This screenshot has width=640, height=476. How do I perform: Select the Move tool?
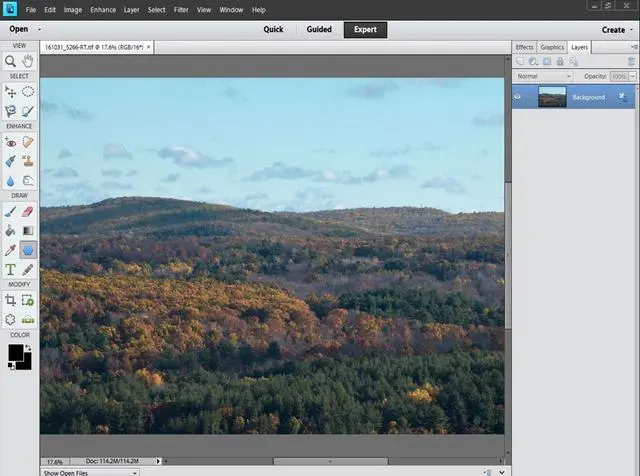click(10, 92)
